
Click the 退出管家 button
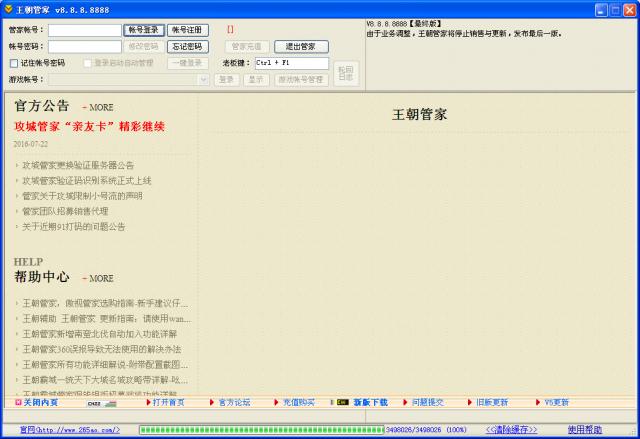[301, 47]
